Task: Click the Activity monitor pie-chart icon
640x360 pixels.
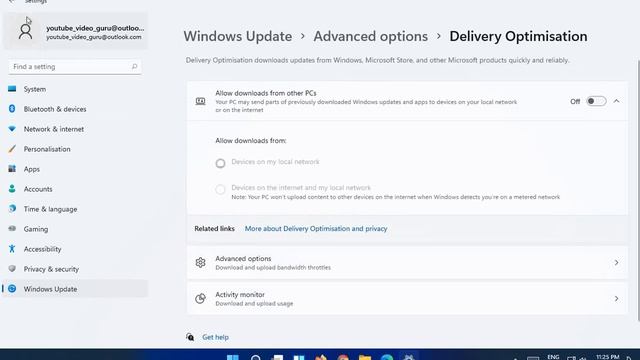Action: (200, 298)
